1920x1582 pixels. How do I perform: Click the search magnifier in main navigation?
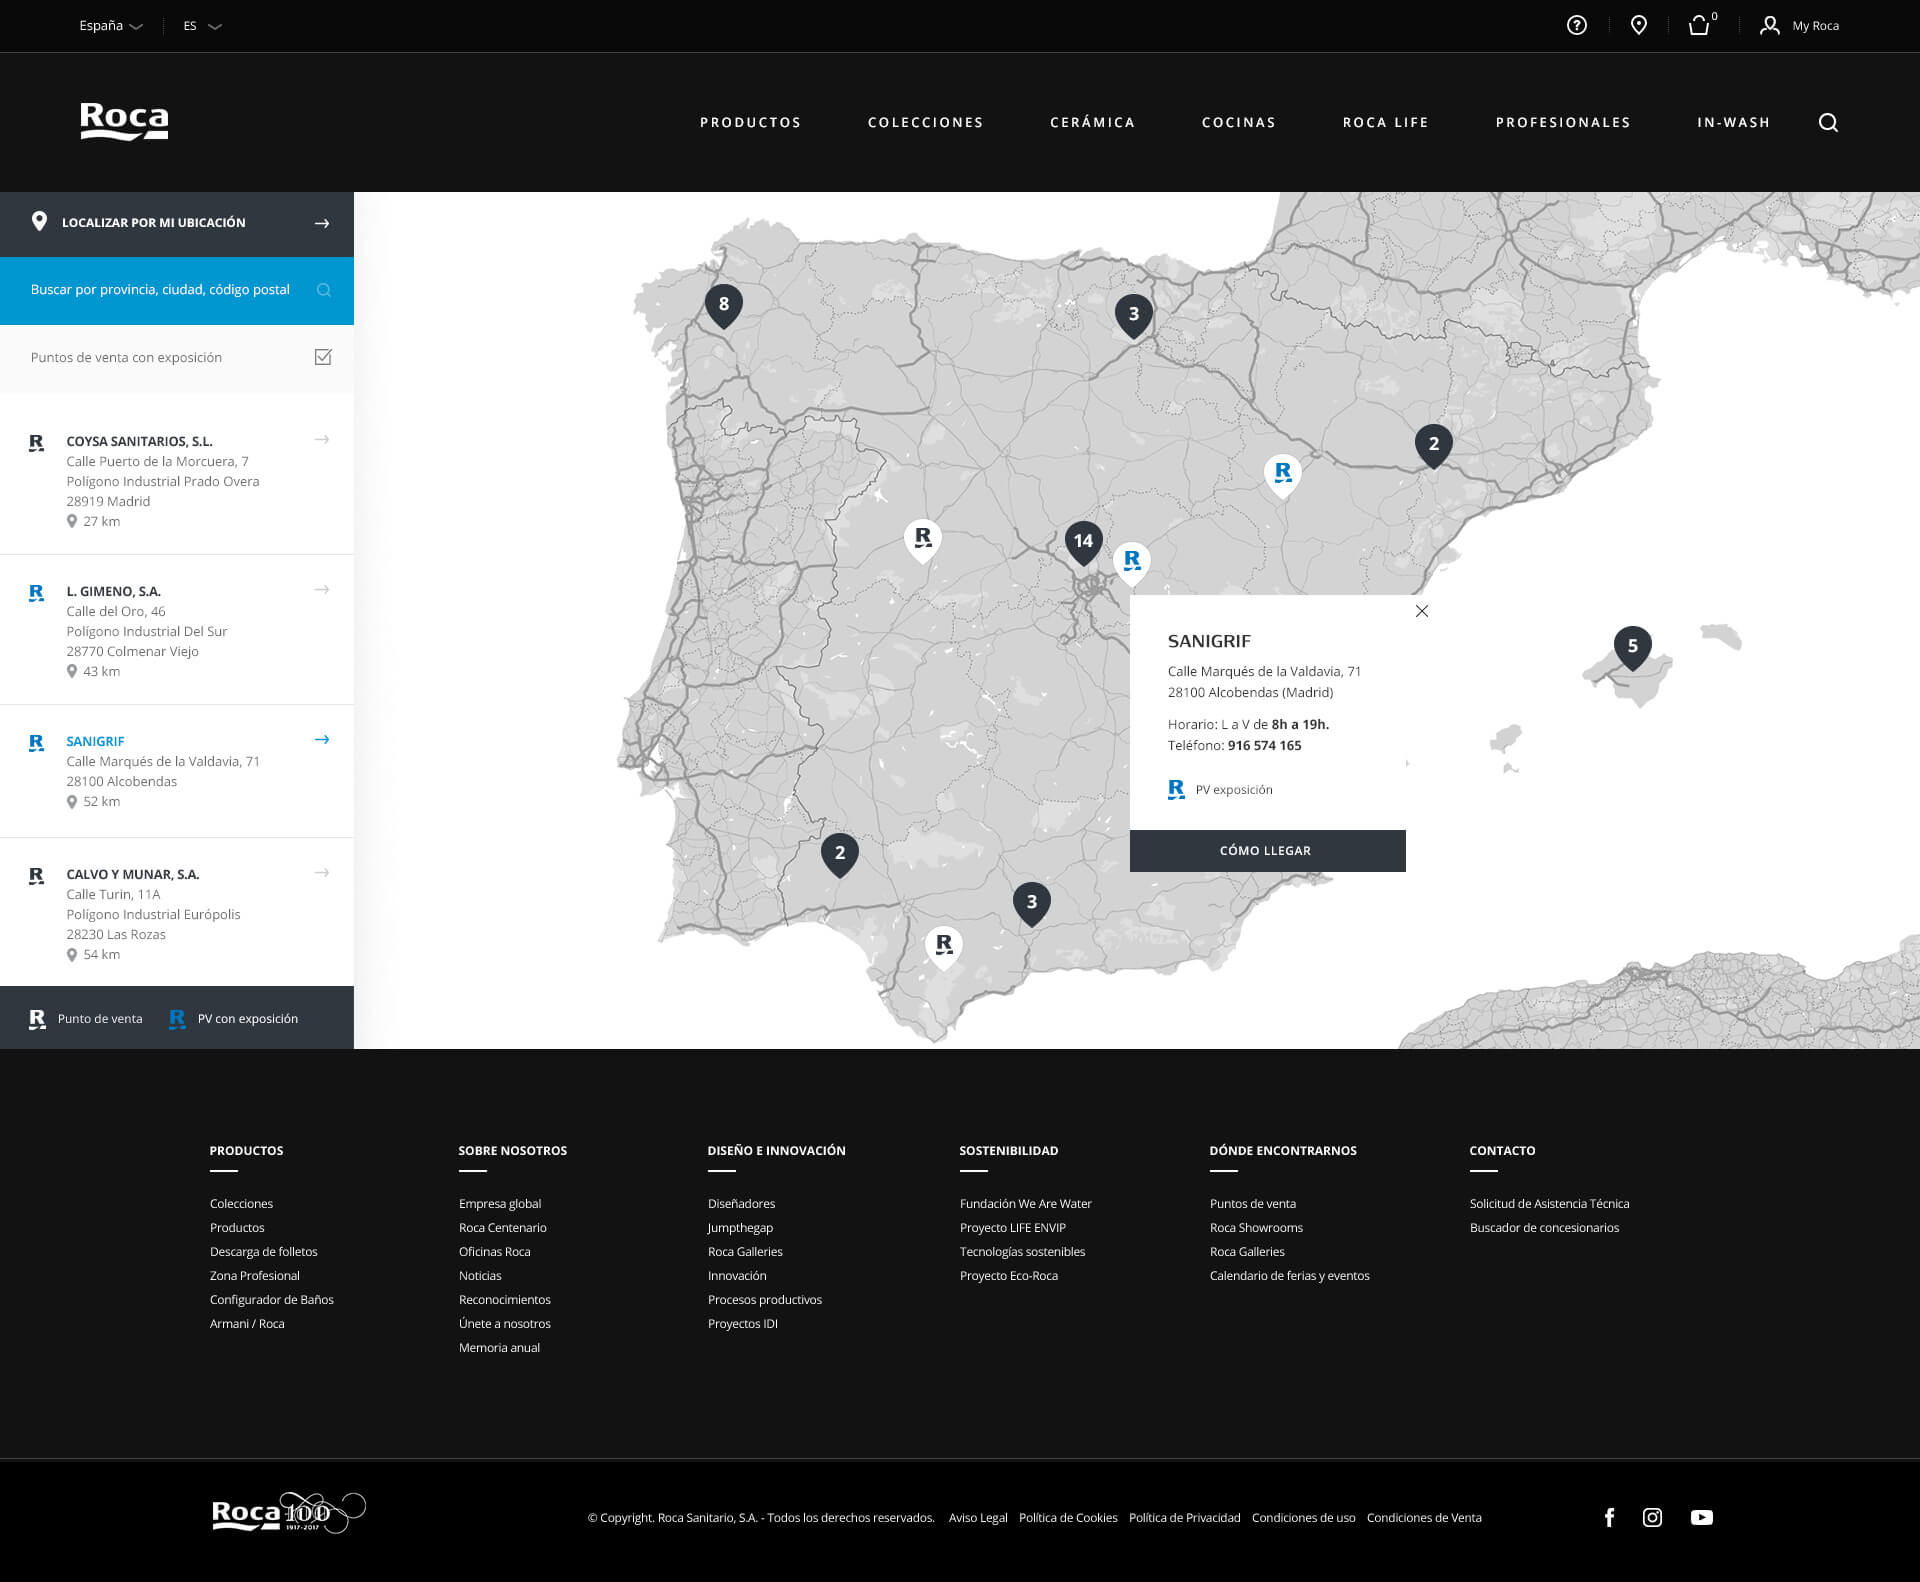point(1828,122)
